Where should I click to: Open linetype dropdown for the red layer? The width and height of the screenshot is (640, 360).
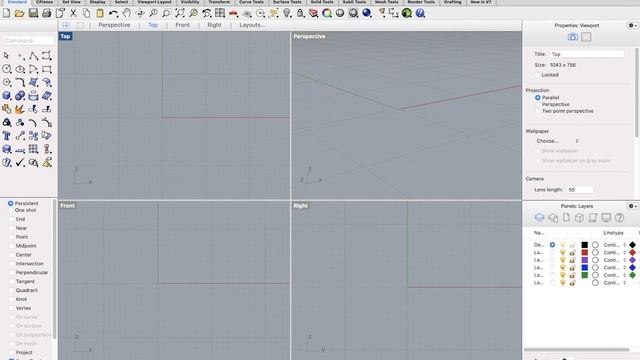pos(615,253)
